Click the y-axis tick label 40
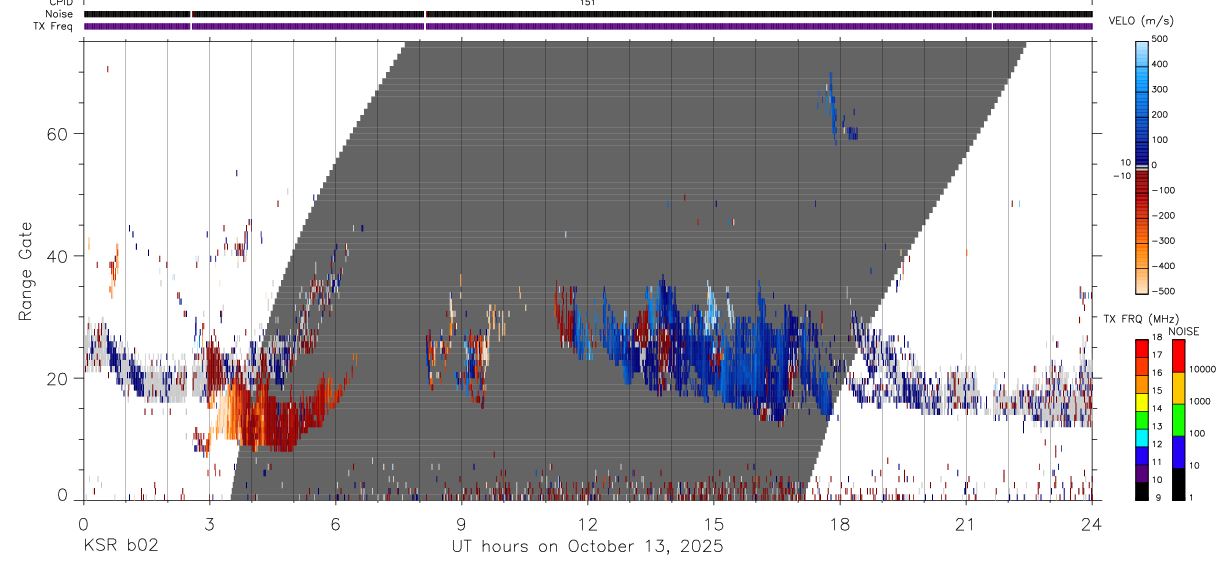 [x=59, y=256]
